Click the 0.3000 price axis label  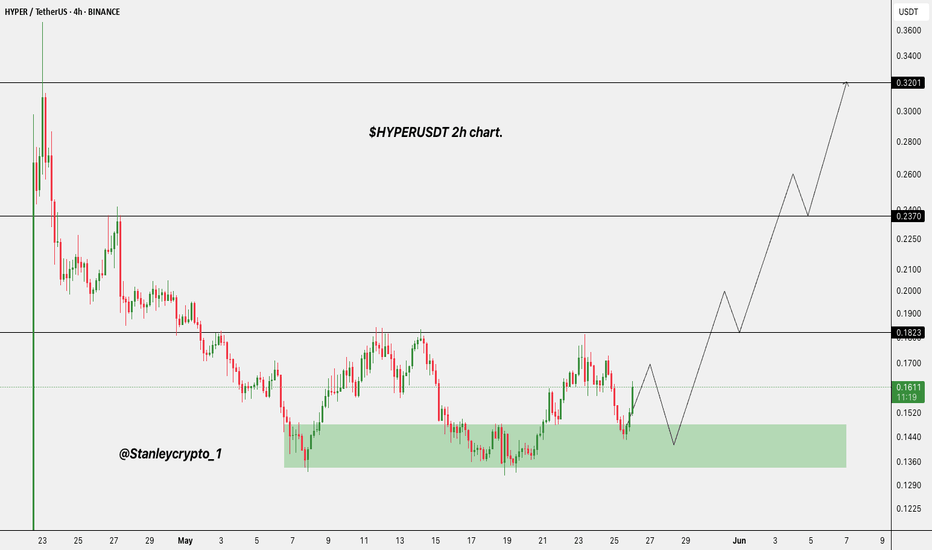(908, 111)
